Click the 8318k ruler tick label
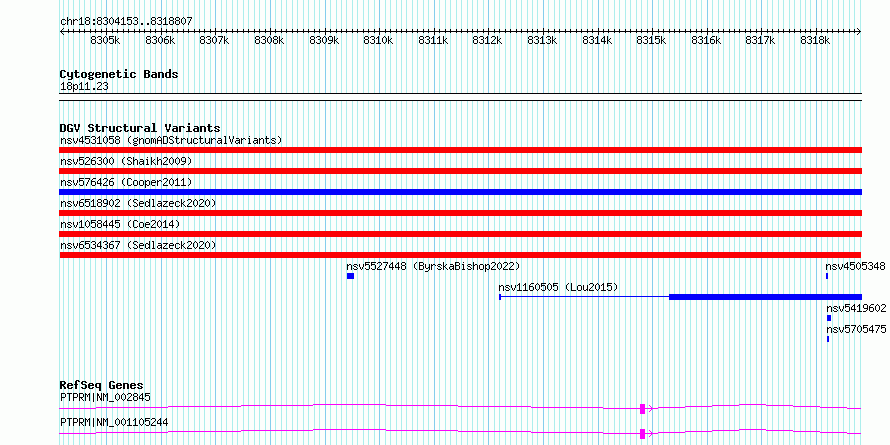Image resolution: width=890 pixels, height=445 pixels. (815, 41)
